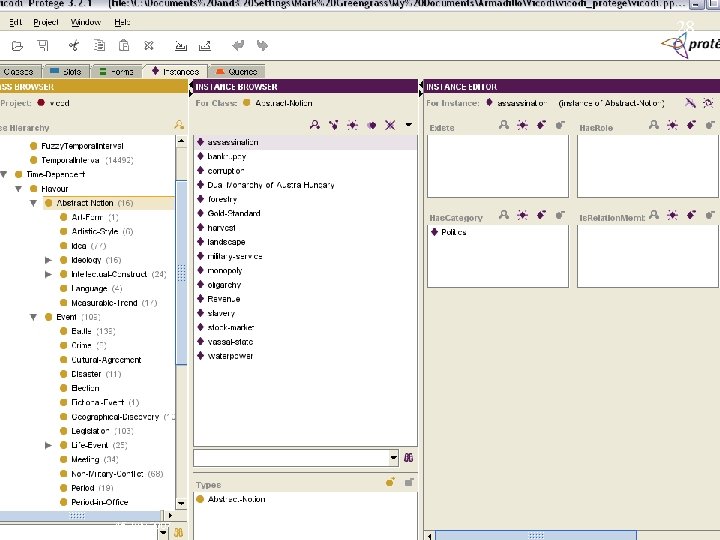Select the Slots tab
The height and width of the screenshot is (540, 720).
[66, 72]
